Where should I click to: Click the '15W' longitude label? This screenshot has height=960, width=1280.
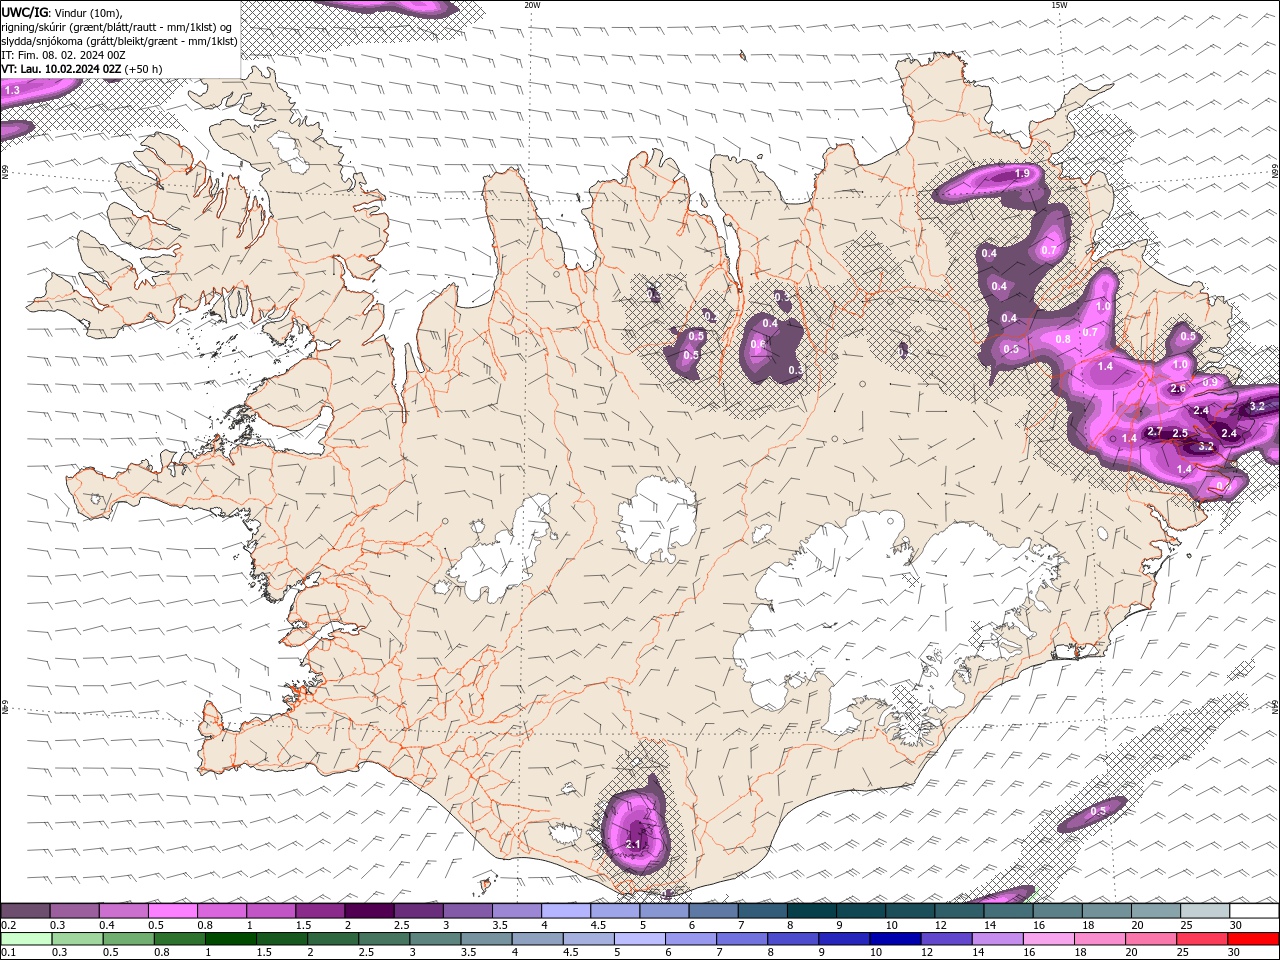(1059, 5)
